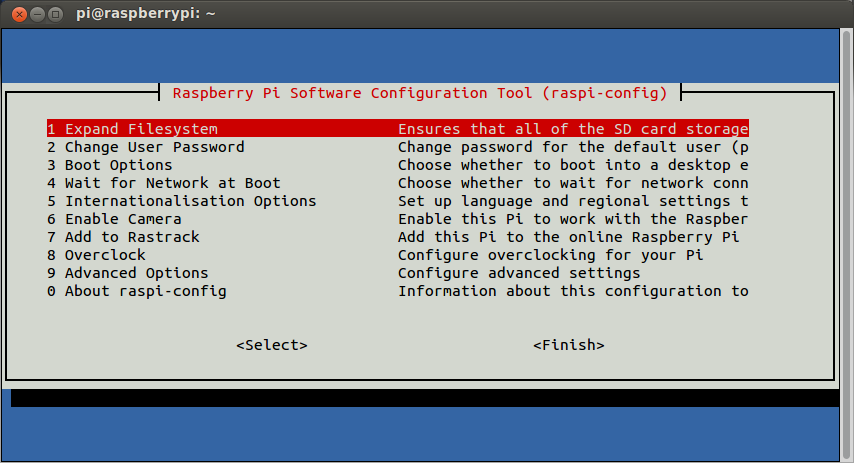Screen dimensions: 854x463
Task: Close the terminal window with red button
Action: [19, 14]
